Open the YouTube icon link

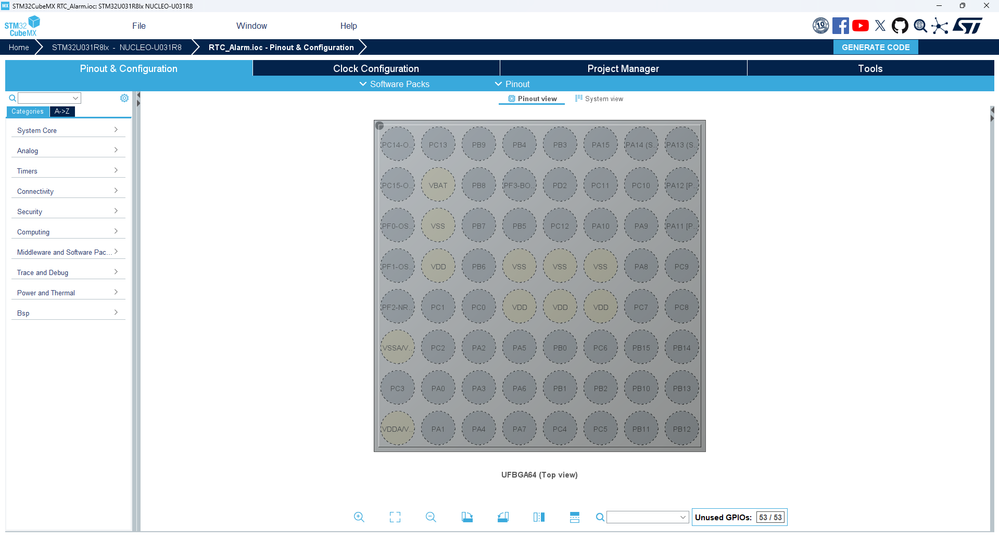pos(860,25)
